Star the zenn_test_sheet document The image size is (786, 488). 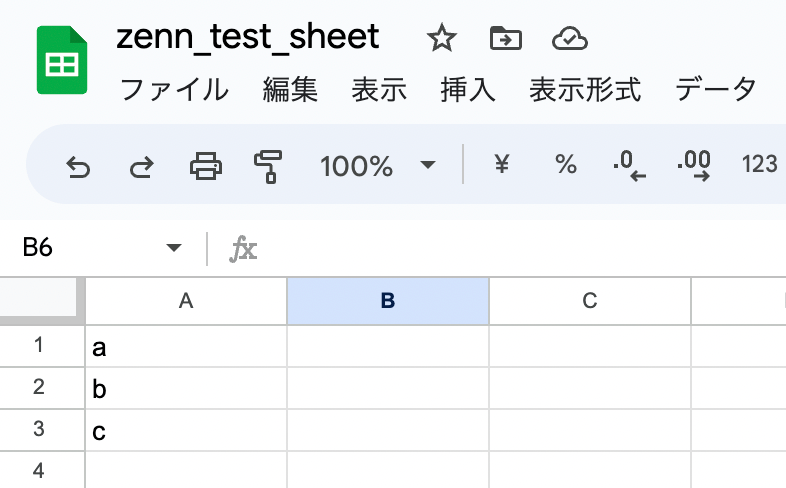[x=442, y=38]
